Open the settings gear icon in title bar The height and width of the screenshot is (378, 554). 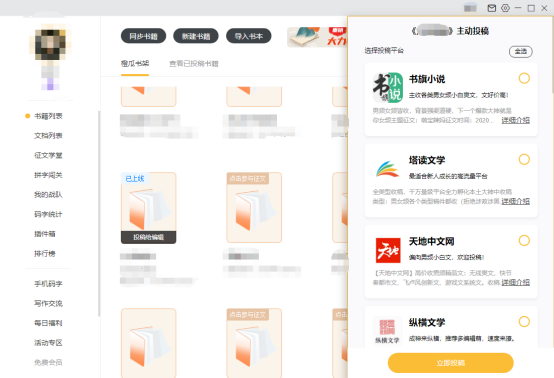(x=505, y=8)
